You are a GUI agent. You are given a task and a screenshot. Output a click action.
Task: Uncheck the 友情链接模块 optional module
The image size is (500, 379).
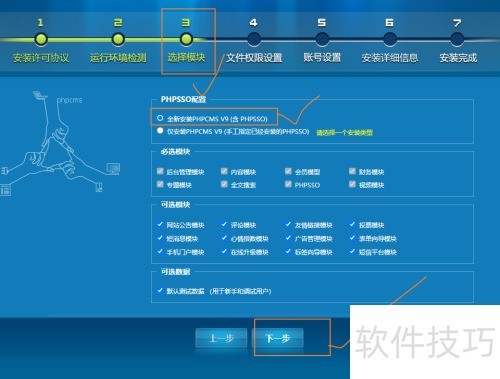(288, 224)
